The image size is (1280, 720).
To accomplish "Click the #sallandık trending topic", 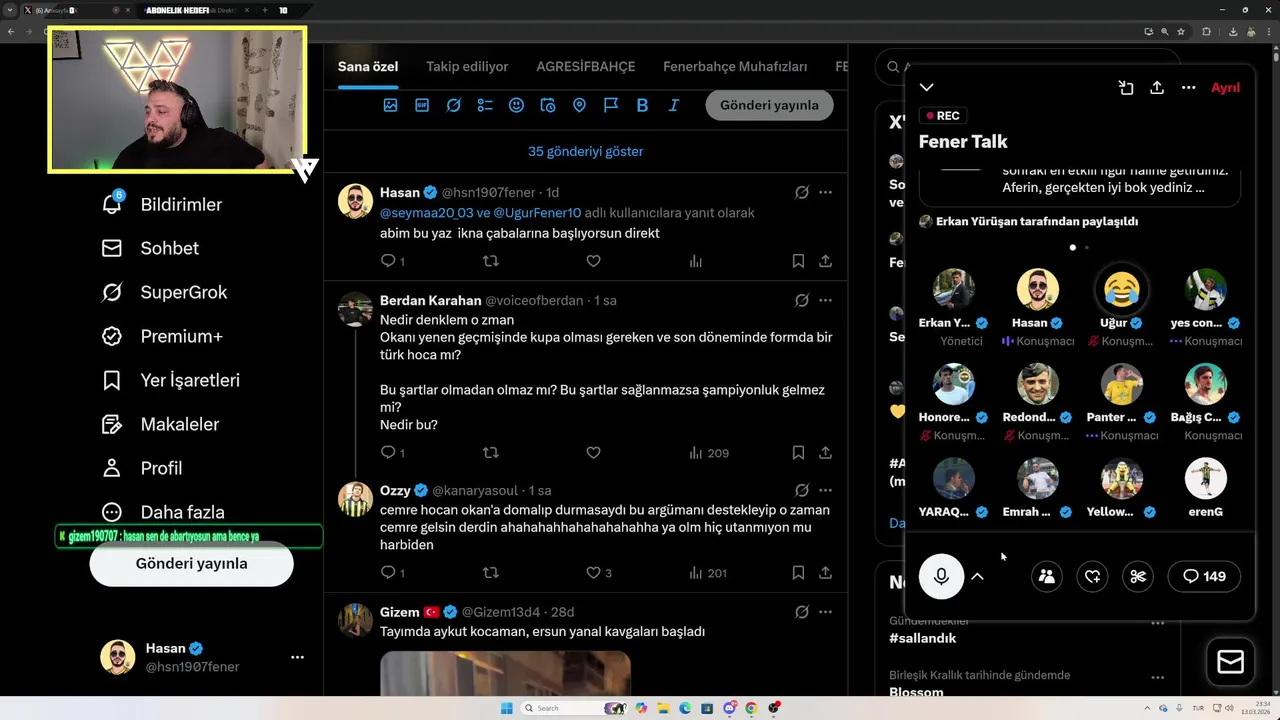I will 923,638.
